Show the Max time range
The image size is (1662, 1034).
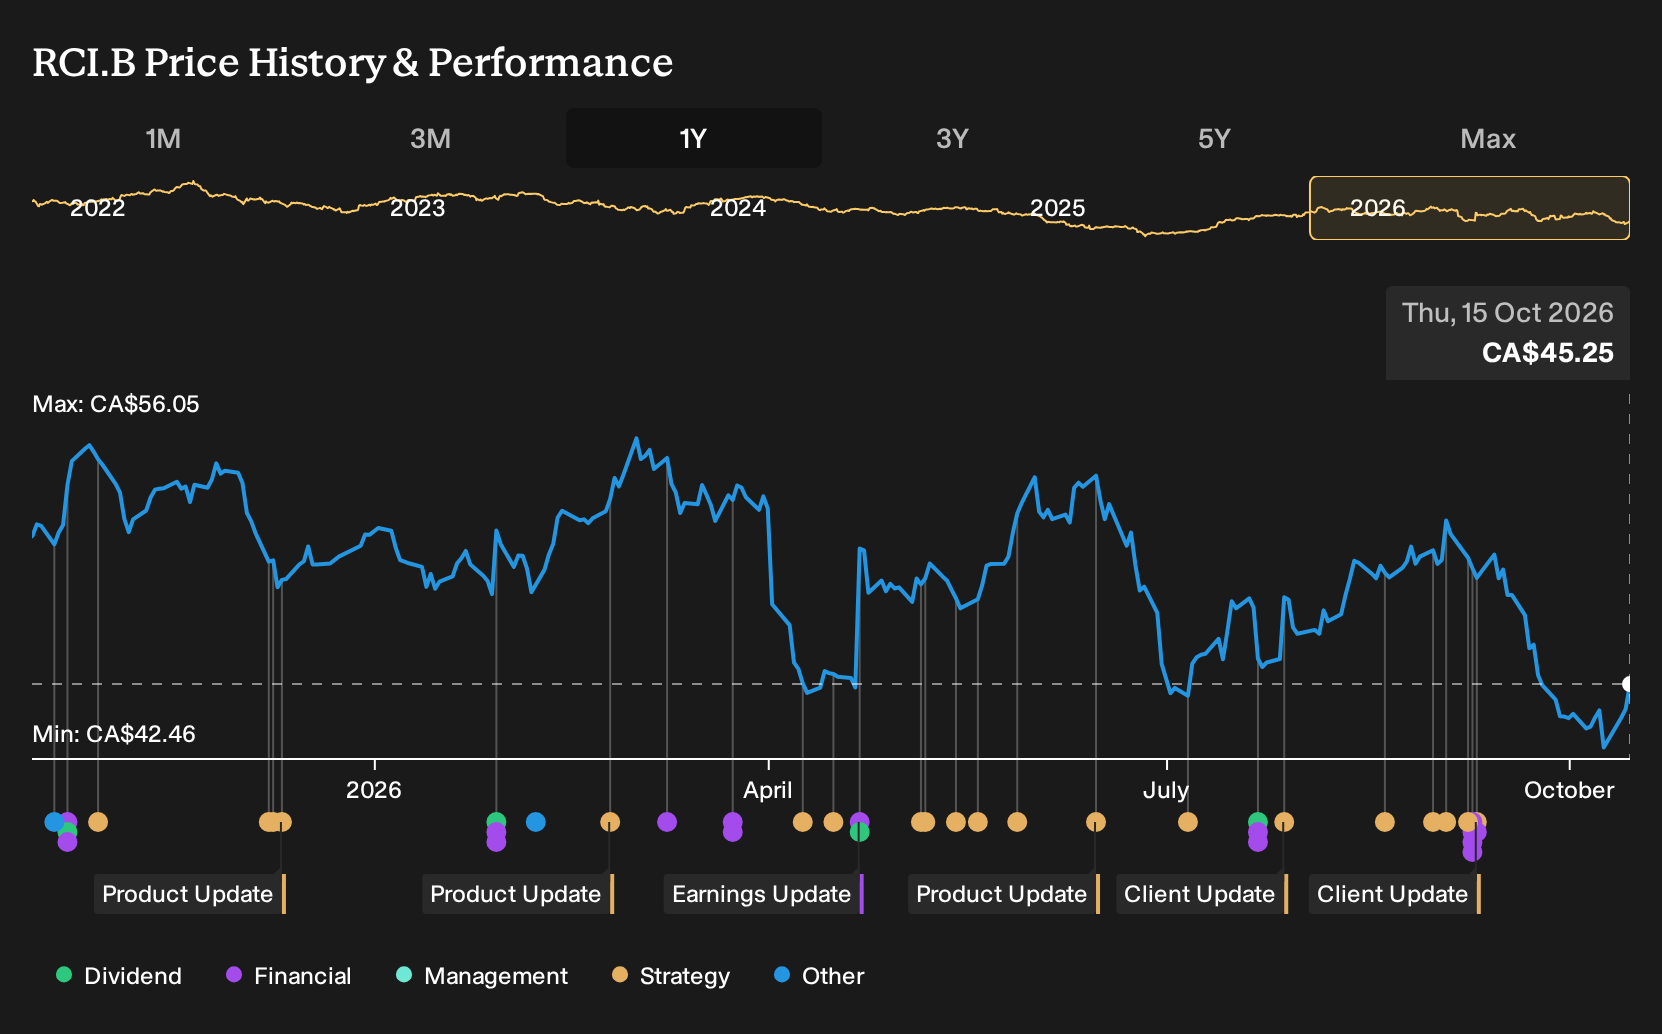click(1488, 138)
